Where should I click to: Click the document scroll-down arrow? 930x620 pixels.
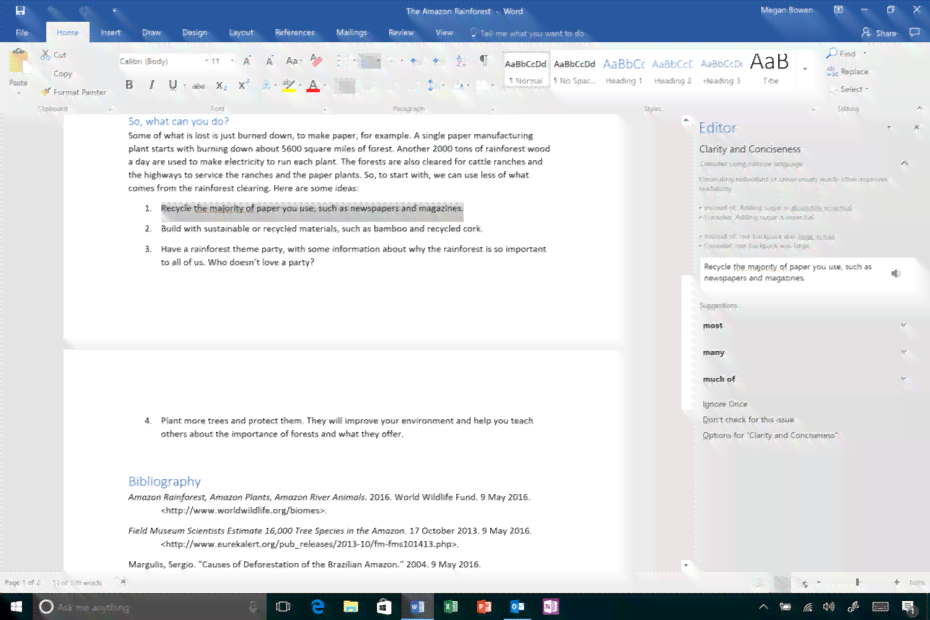pos(686,565)
